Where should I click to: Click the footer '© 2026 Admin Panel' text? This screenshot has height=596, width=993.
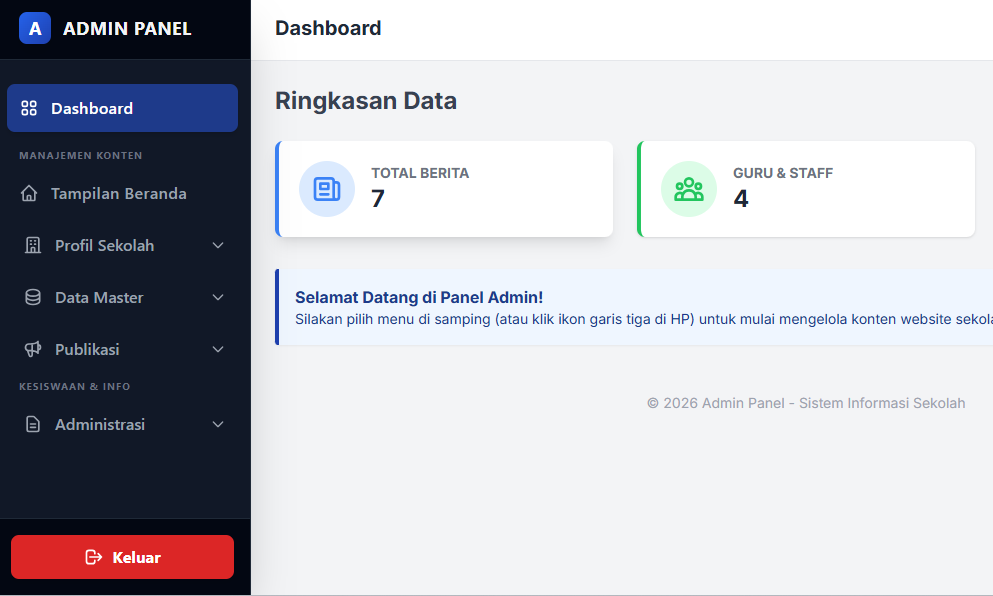[x=806, y=403]
